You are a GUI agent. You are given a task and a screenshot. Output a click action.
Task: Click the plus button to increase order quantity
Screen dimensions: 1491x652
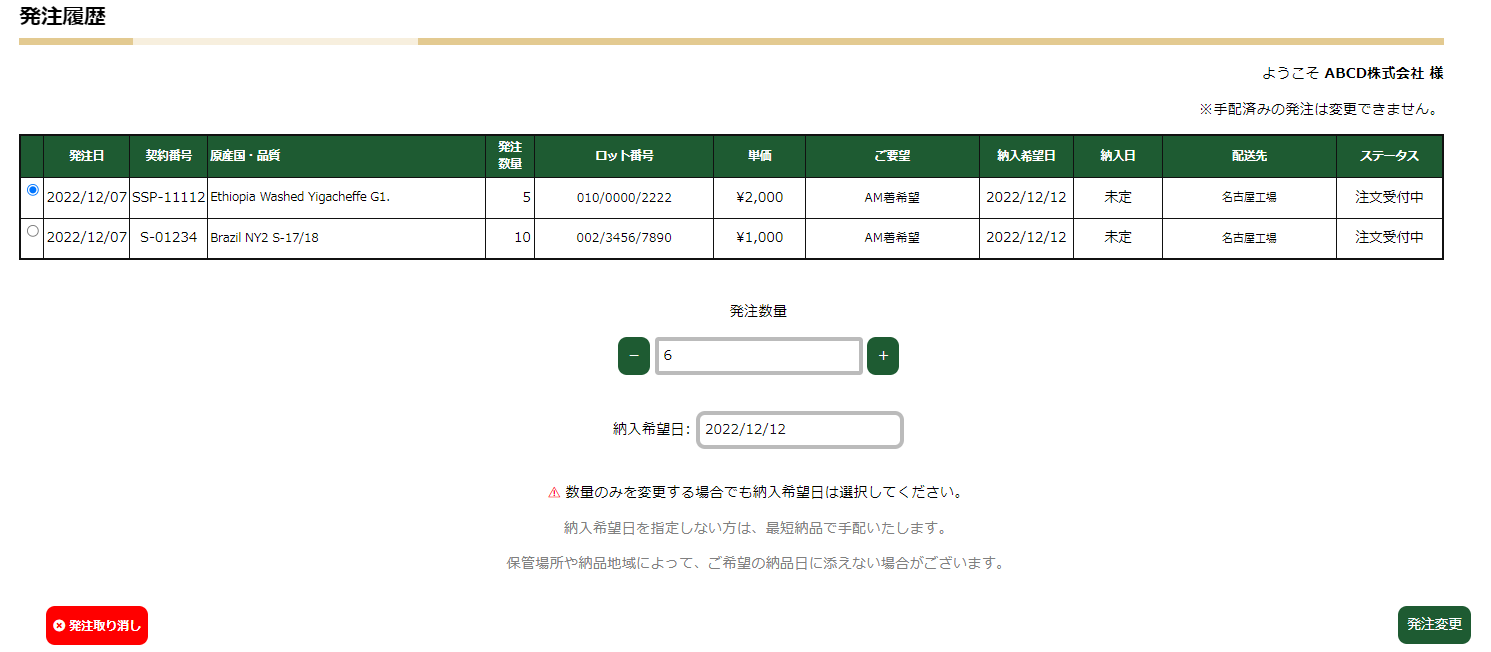point(882,356)
